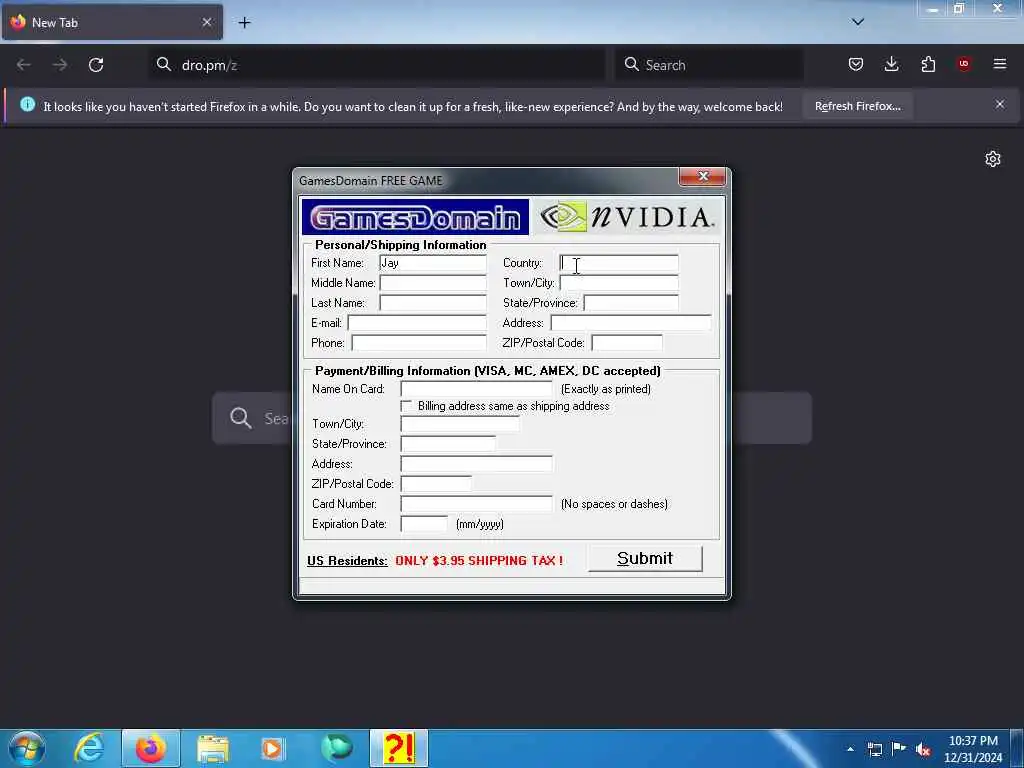This screenshot has width=1024, height=768.
Task: Close the GamesDomain FREE GAME dialog
Action: click(703, 176)
